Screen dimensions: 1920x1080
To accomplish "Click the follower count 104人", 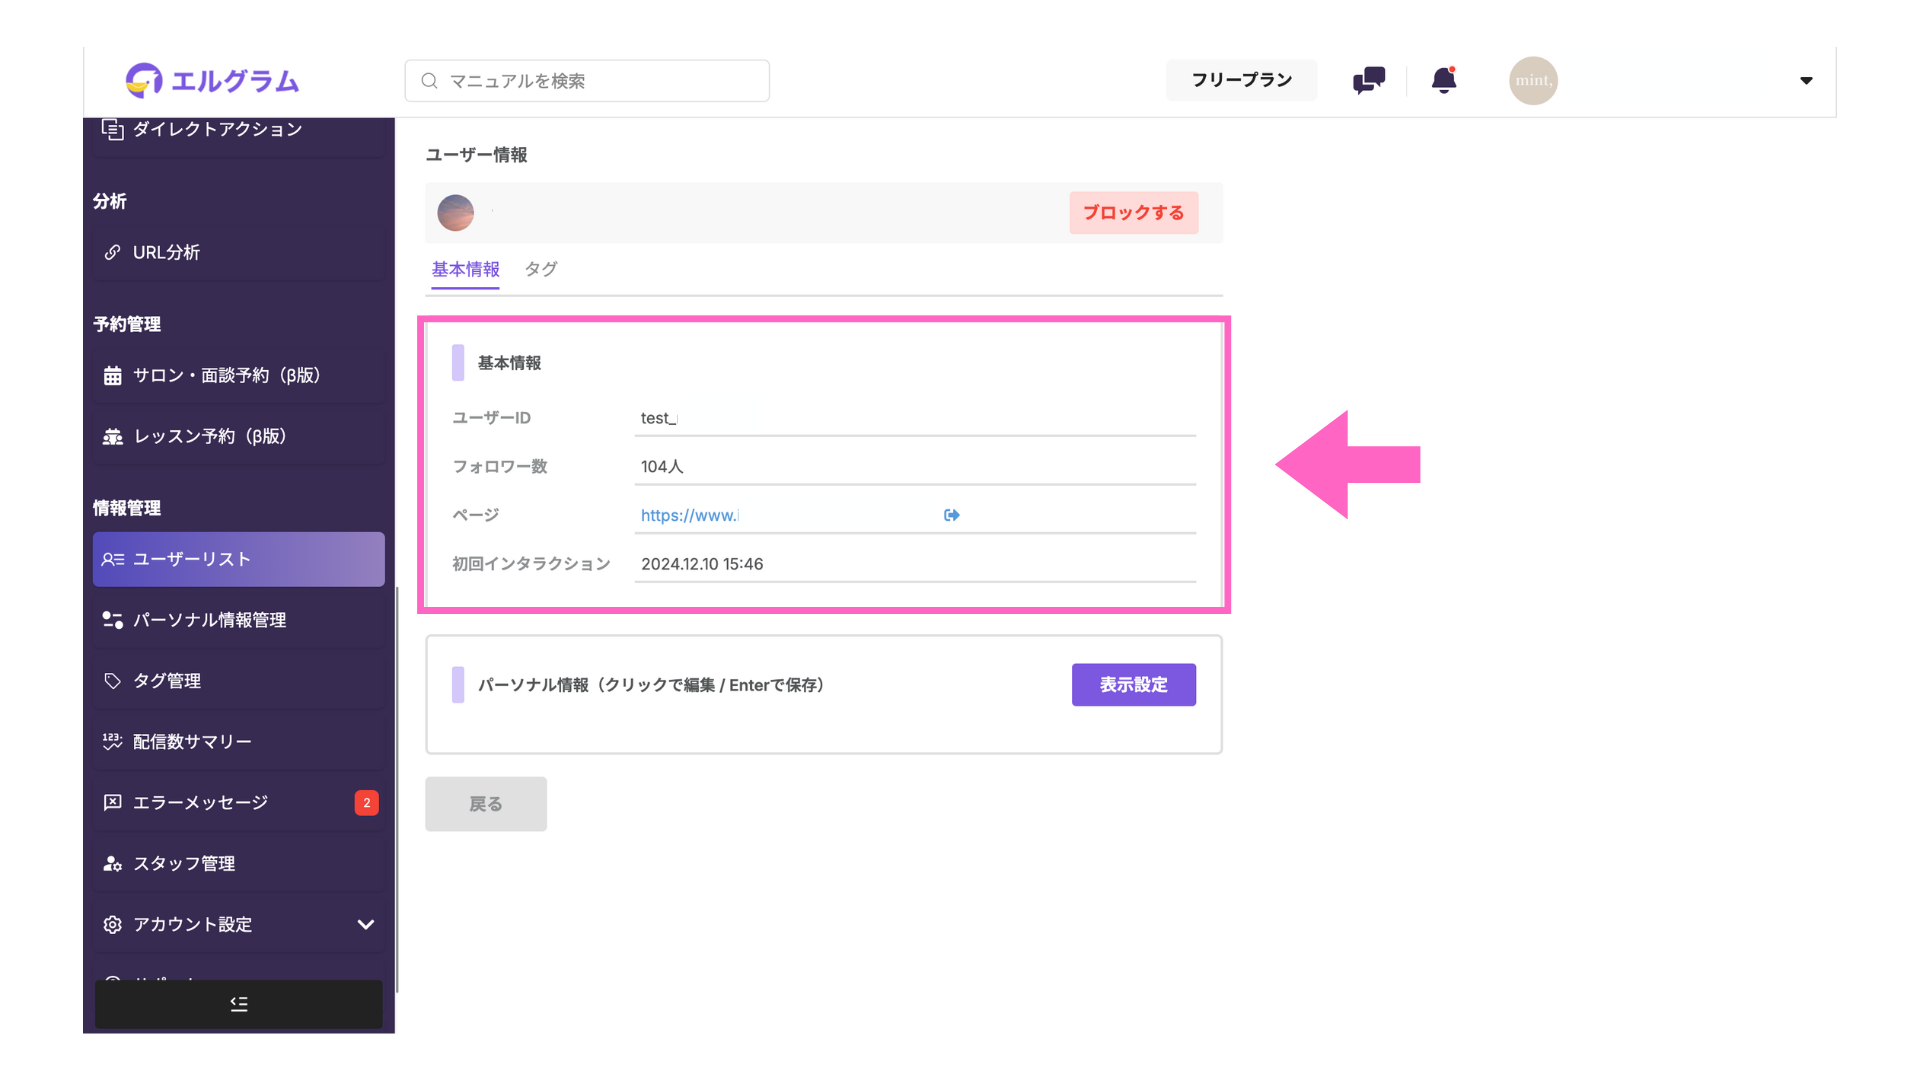I will click(x=662, y=467).
